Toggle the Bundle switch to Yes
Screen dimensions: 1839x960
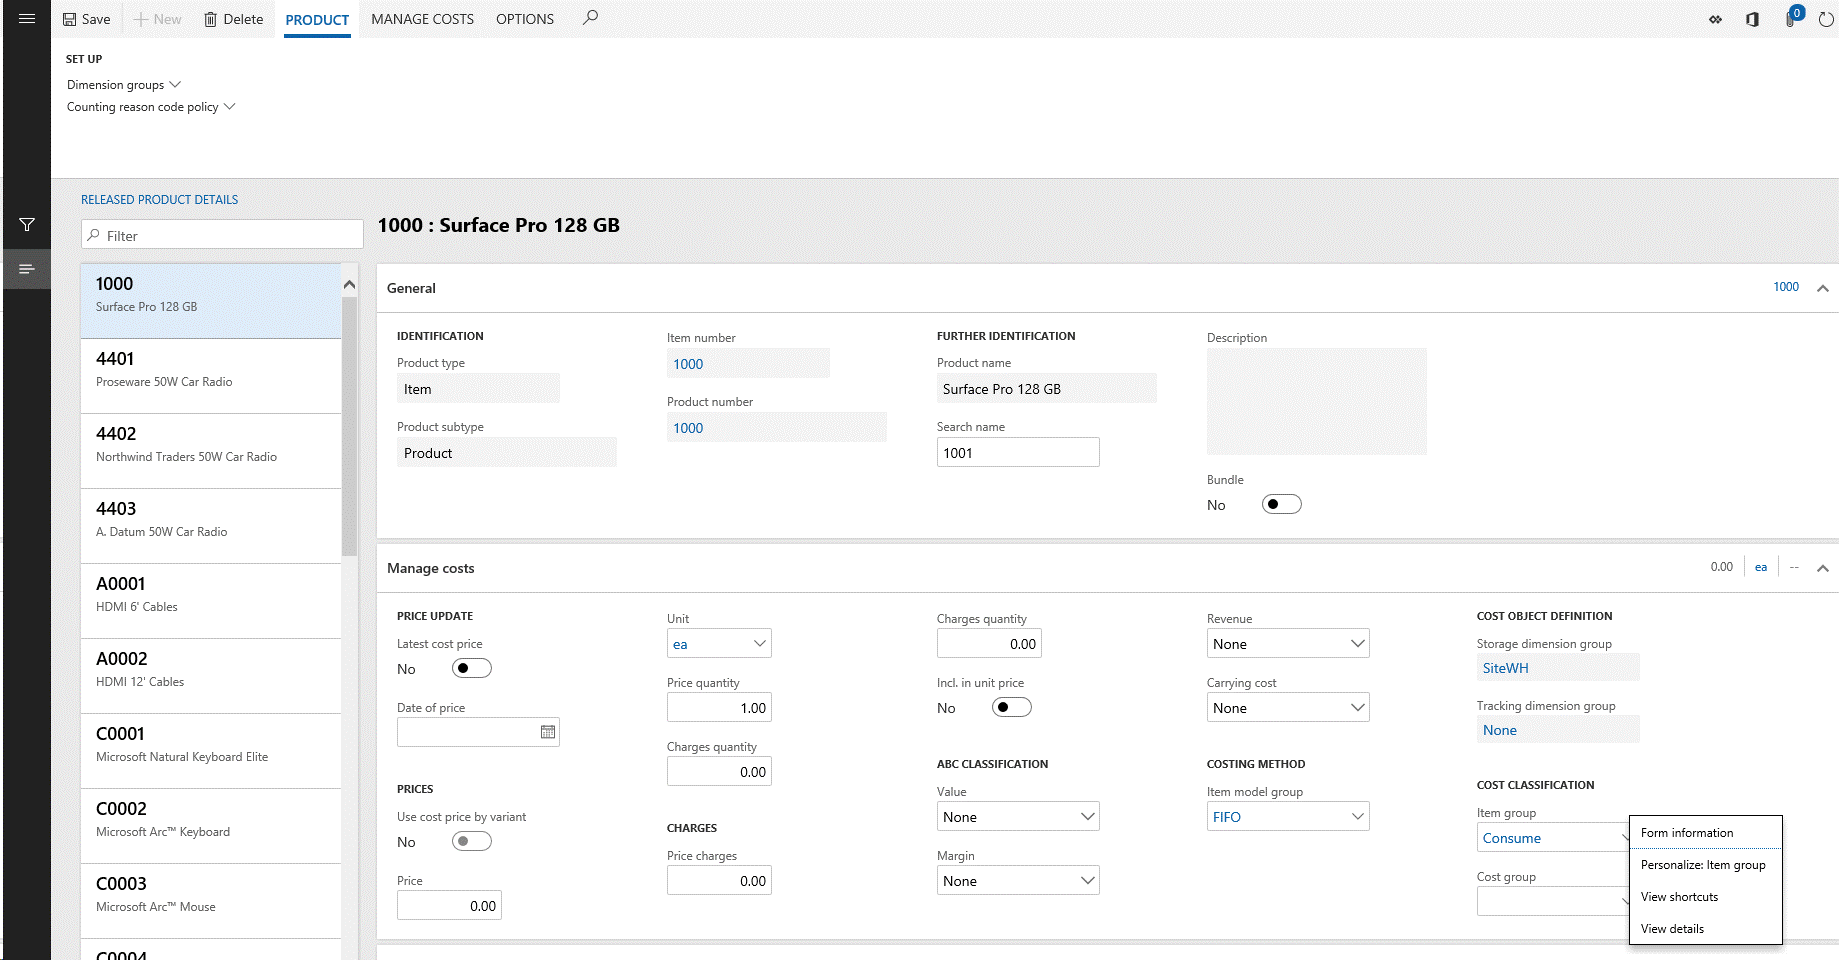click(x=1281, y=503)
